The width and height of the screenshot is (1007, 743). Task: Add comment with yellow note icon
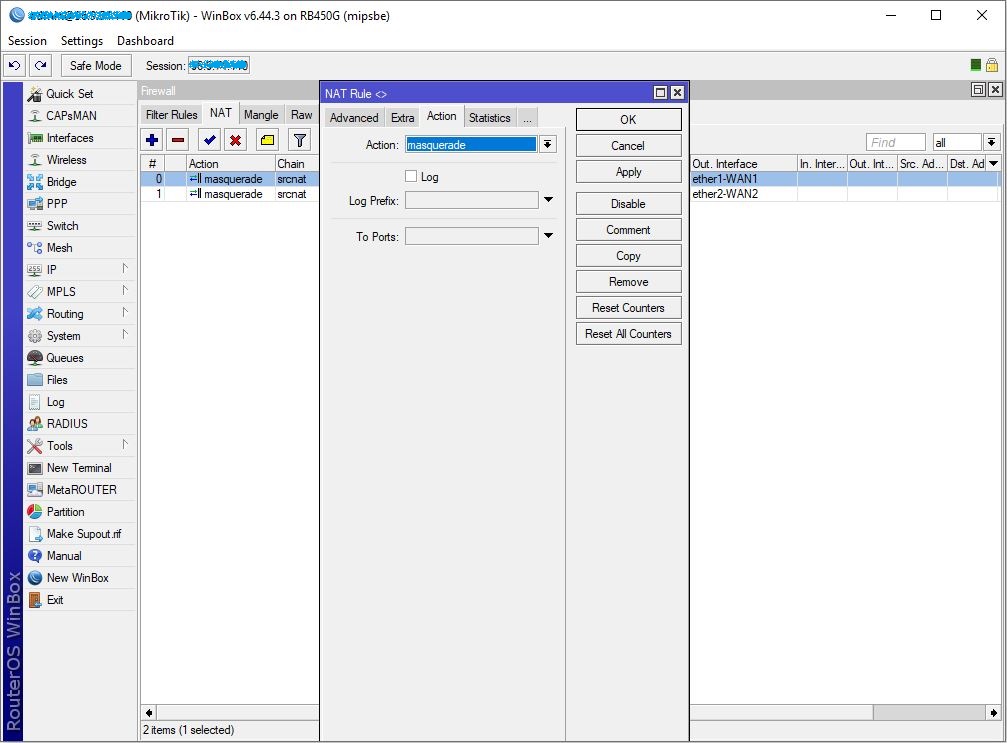pos(267,140)
